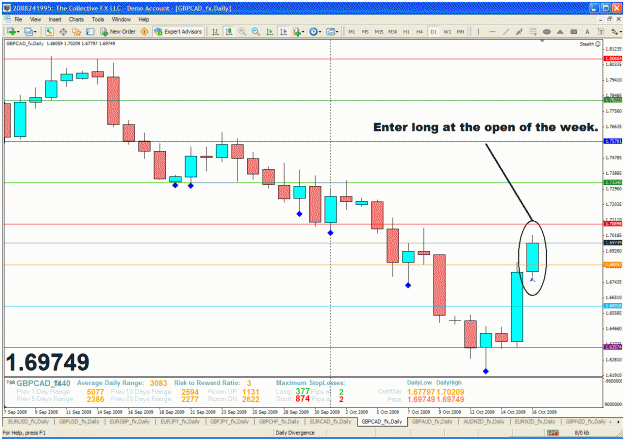Image resolution: width=625 pixels, height=439 pixels.
Task: Expand the Periods dropdown arrow
Action: [x=320, y=32]
